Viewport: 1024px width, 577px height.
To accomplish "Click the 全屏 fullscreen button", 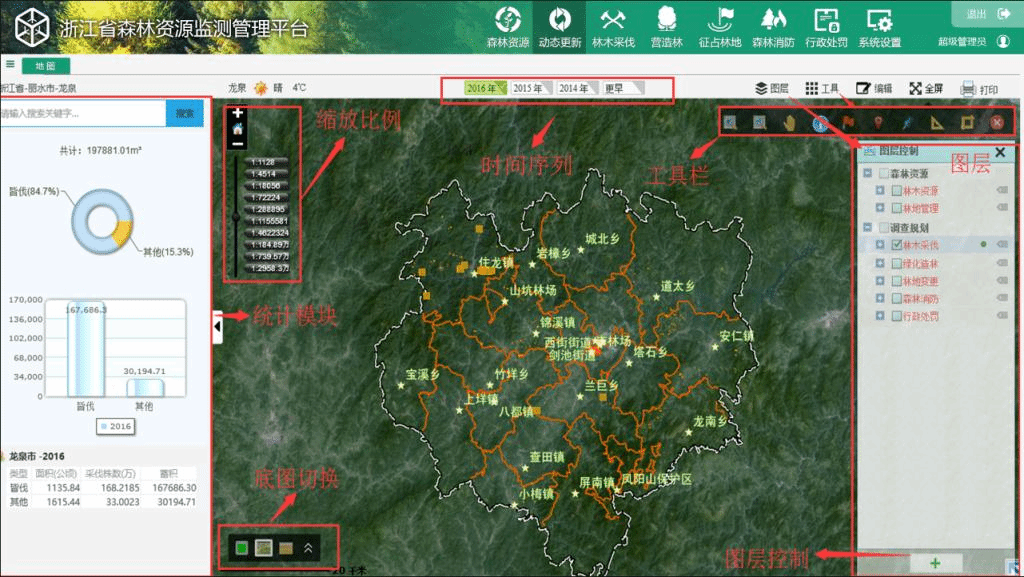I will (x=924, y=89).
